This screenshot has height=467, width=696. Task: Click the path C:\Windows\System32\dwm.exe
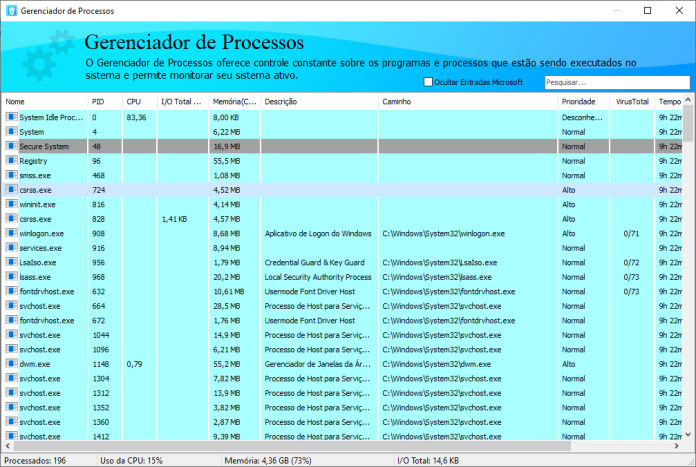[x=437, y=364]
